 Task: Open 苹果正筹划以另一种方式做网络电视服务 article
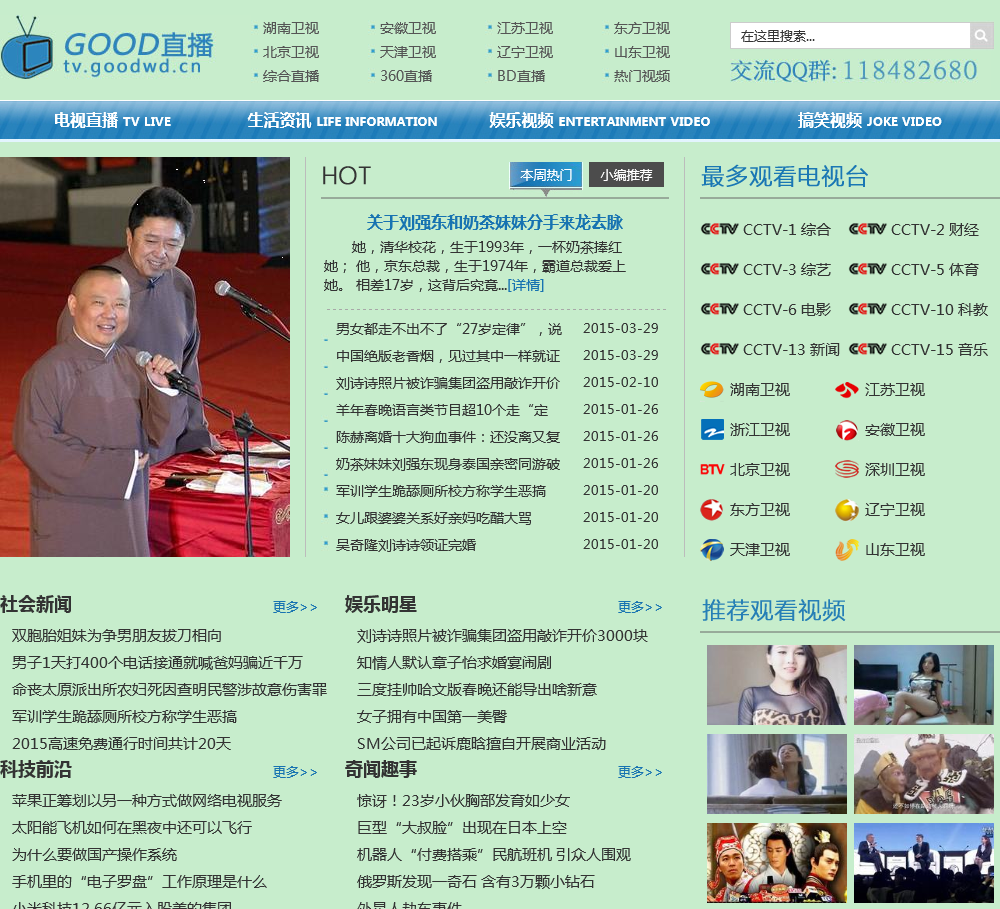click(x=147, y=801)
